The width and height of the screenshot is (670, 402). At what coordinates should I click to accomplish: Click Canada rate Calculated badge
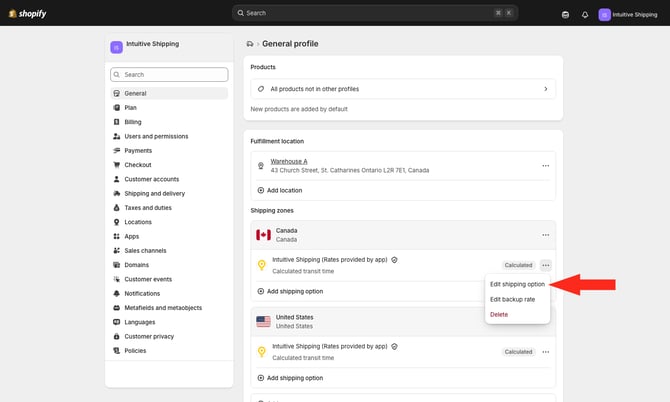pyautogui.click(x=518, y=265)
